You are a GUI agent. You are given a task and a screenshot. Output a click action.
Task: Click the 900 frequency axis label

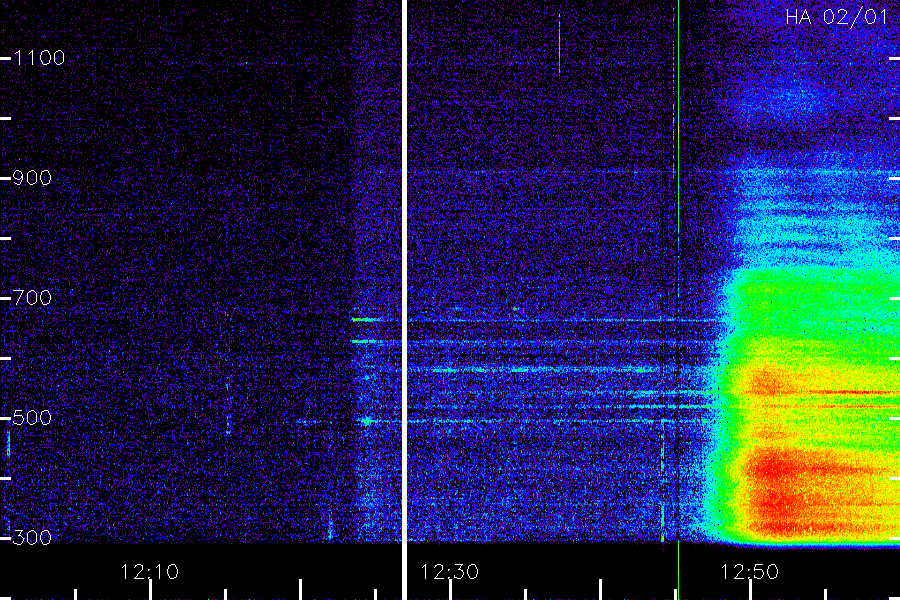[x=32, y=178]
